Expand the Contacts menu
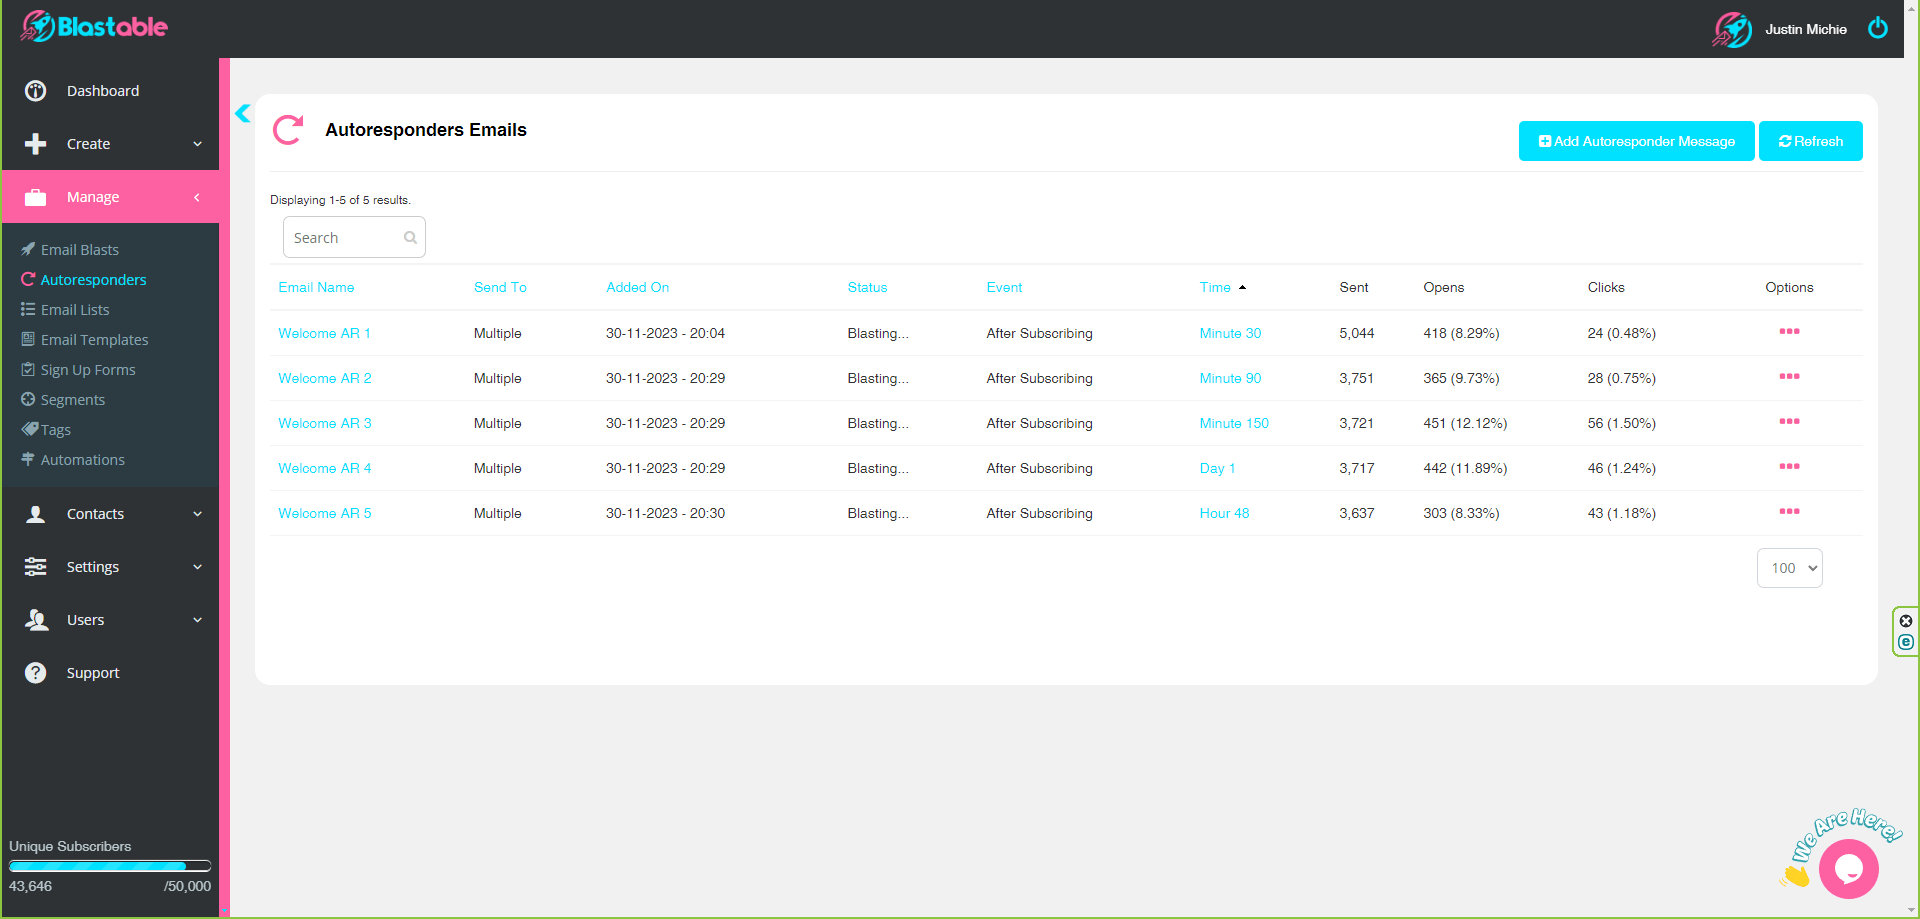1920x919 pixels. (110, 514)
